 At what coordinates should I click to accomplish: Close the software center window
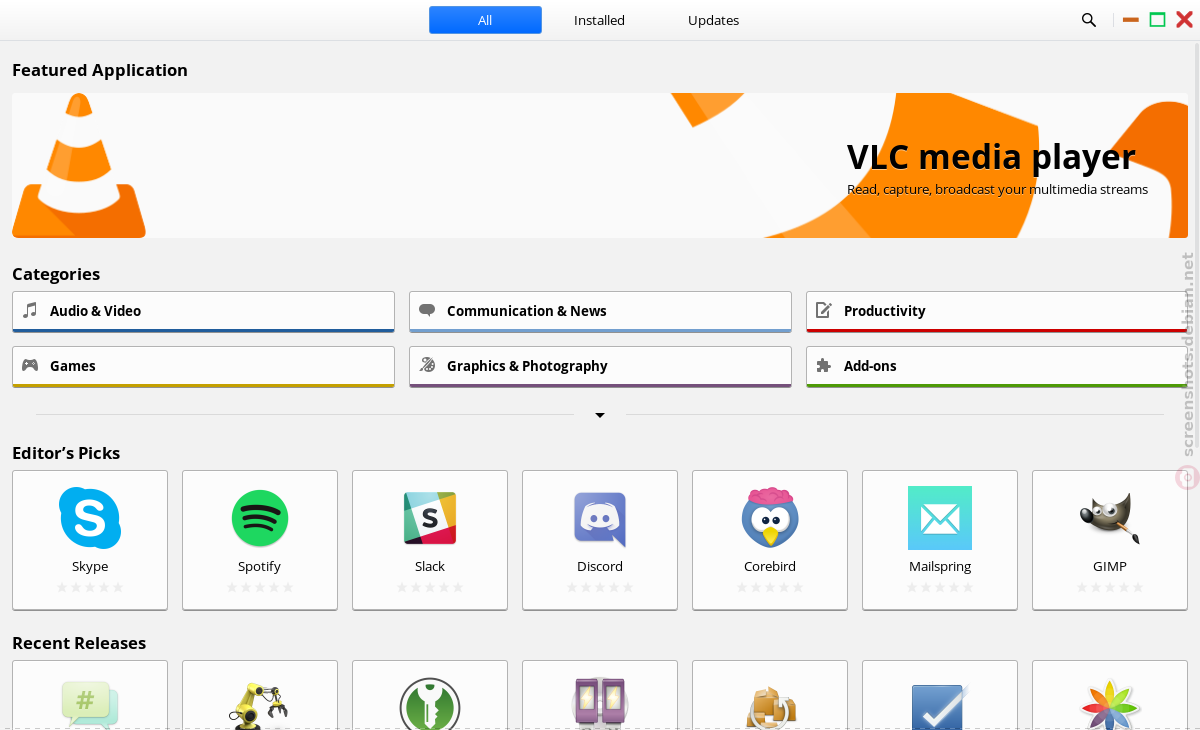(1184, 20)
